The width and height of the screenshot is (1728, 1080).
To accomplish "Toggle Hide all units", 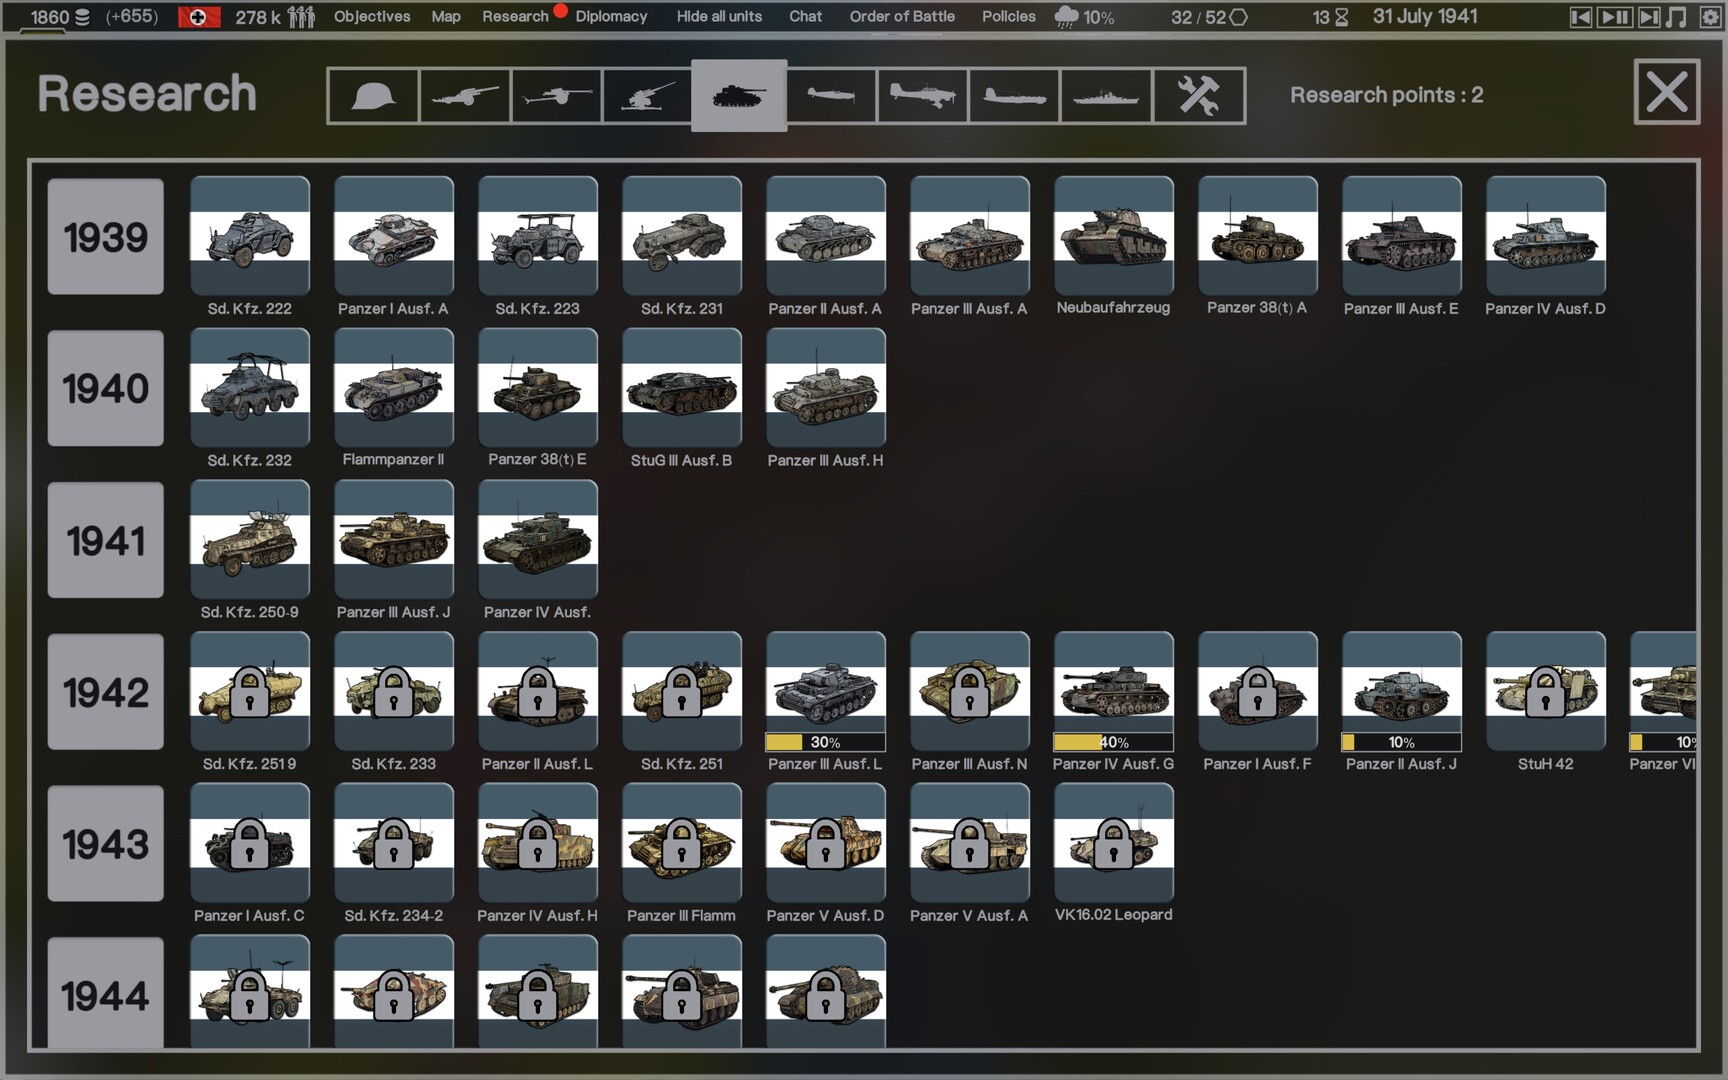I will tap(719, 16).
